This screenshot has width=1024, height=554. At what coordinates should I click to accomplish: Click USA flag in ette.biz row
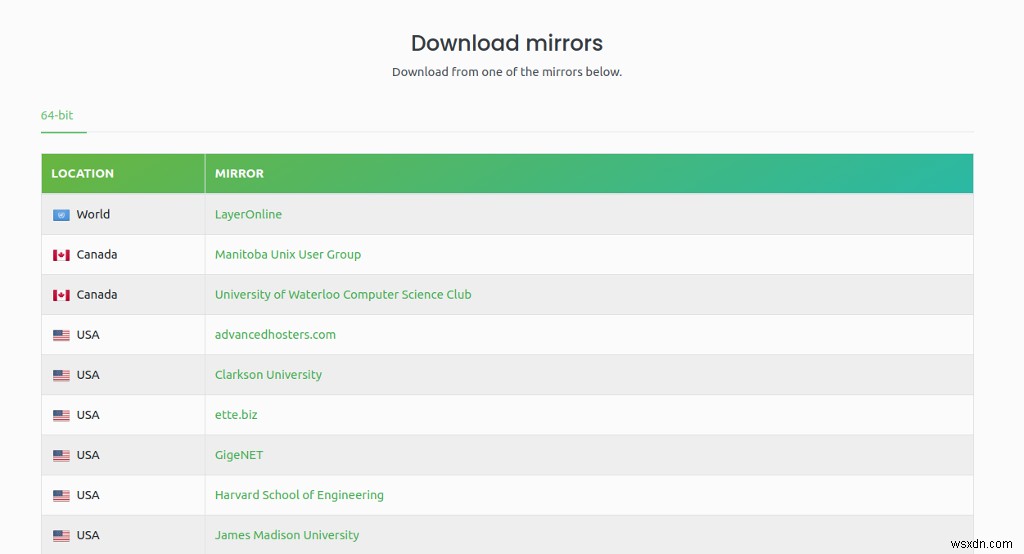[61, 416]
